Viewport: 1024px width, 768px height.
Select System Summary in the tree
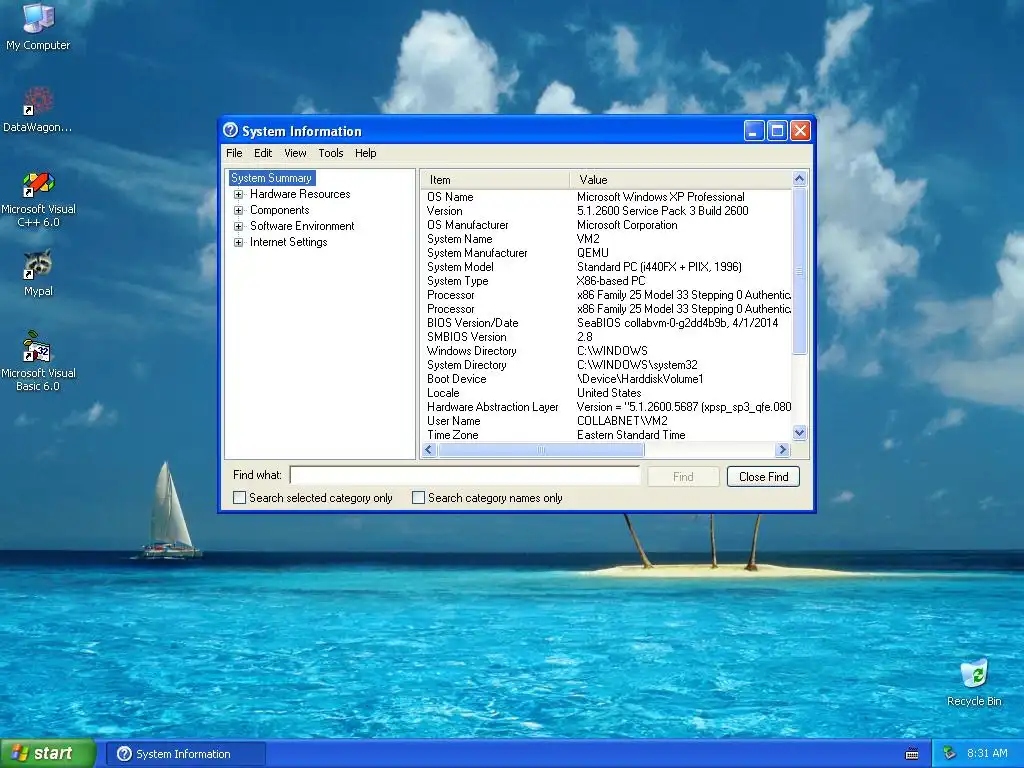coord(272,178)
